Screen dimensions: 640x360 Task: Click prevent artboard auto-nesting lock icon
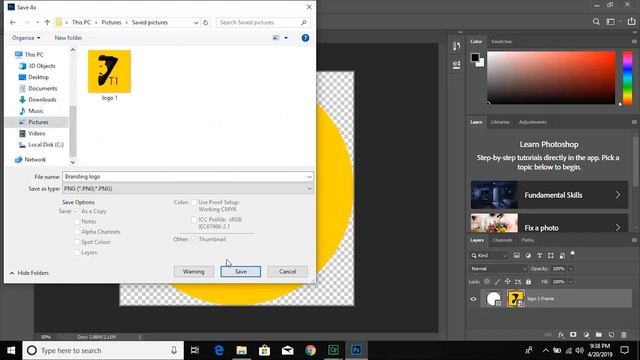[x=518, y=282]
